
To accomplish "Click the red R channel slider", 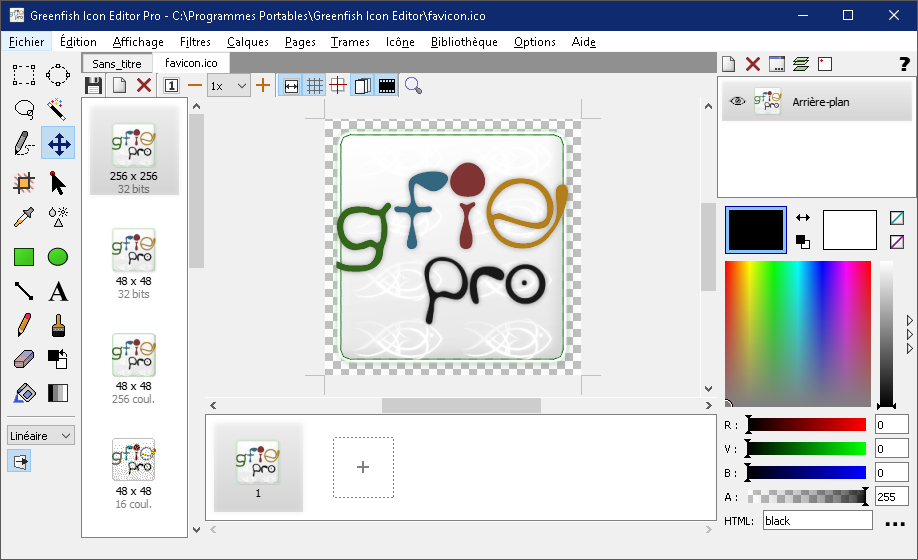I will coord(807,425).
